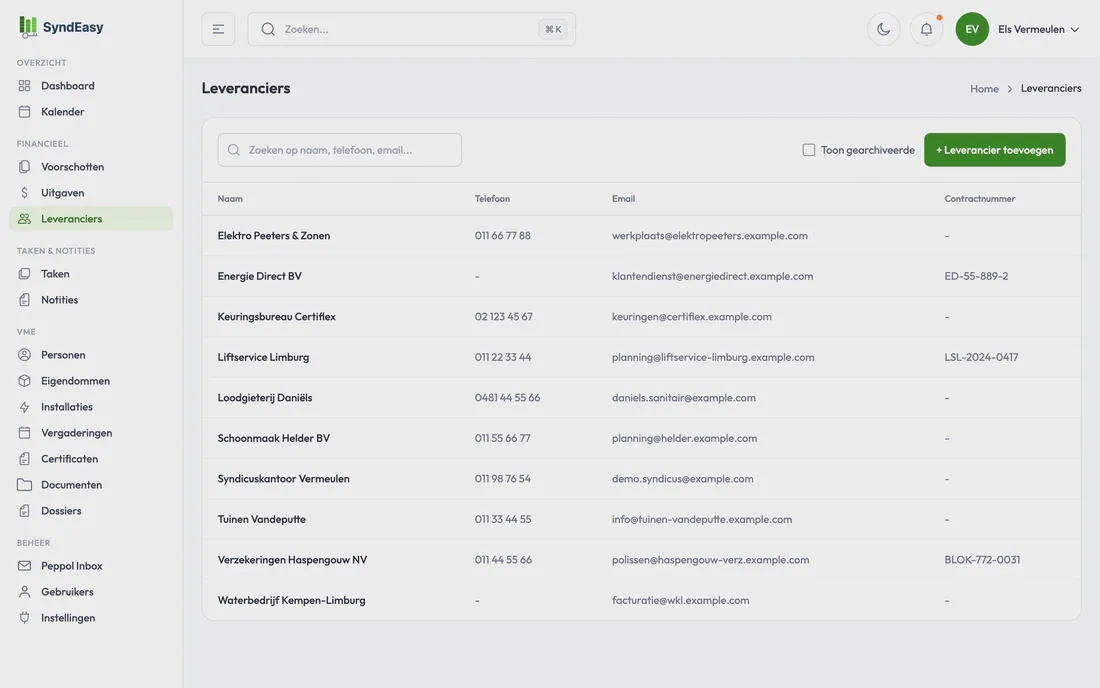Click email demo.syndicus@example.com
1100x688 pixels.
(x=683, y=479)
